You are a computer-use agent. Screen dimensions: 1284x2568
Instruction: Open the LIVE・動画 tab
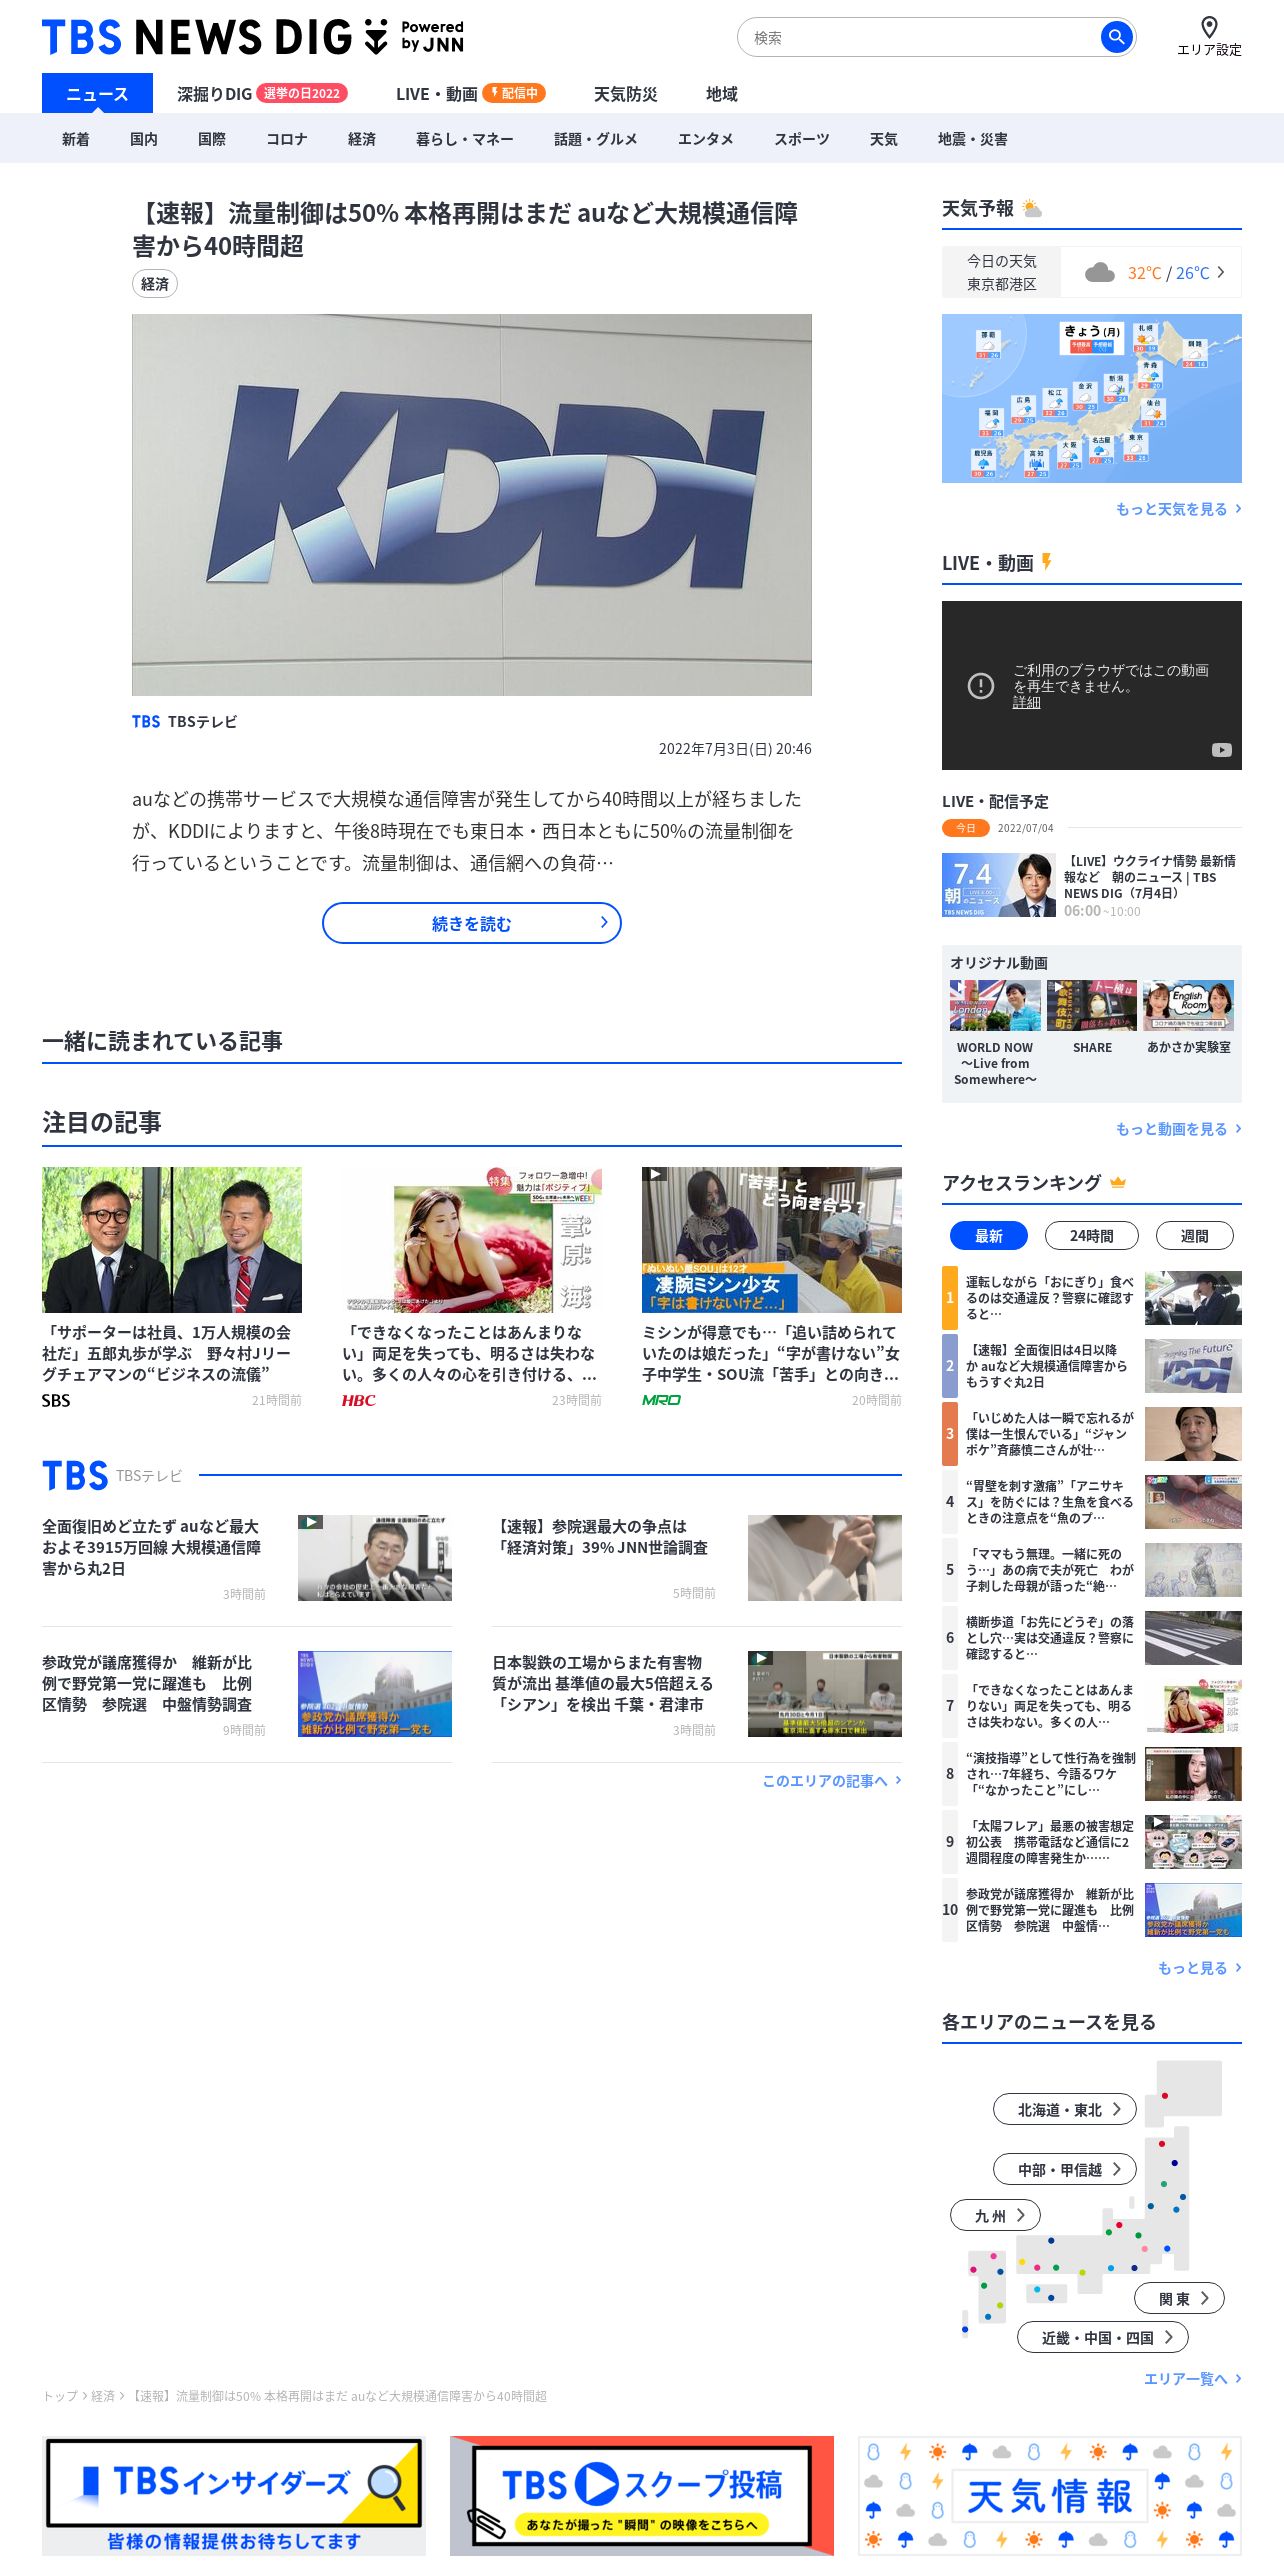coord(470,93)
